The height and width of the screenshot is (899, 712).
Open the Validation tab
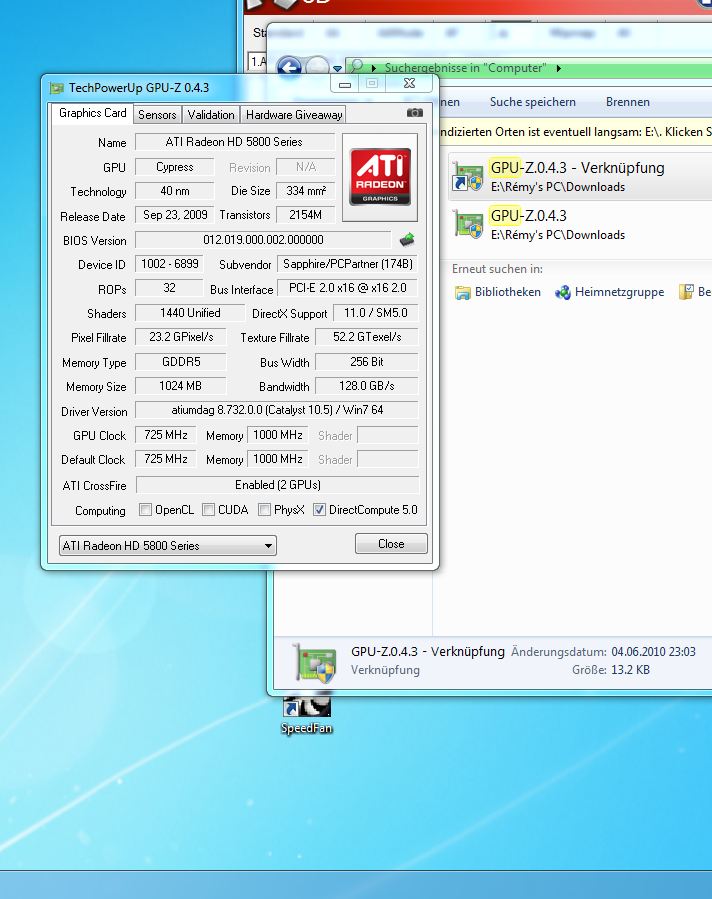211,115
